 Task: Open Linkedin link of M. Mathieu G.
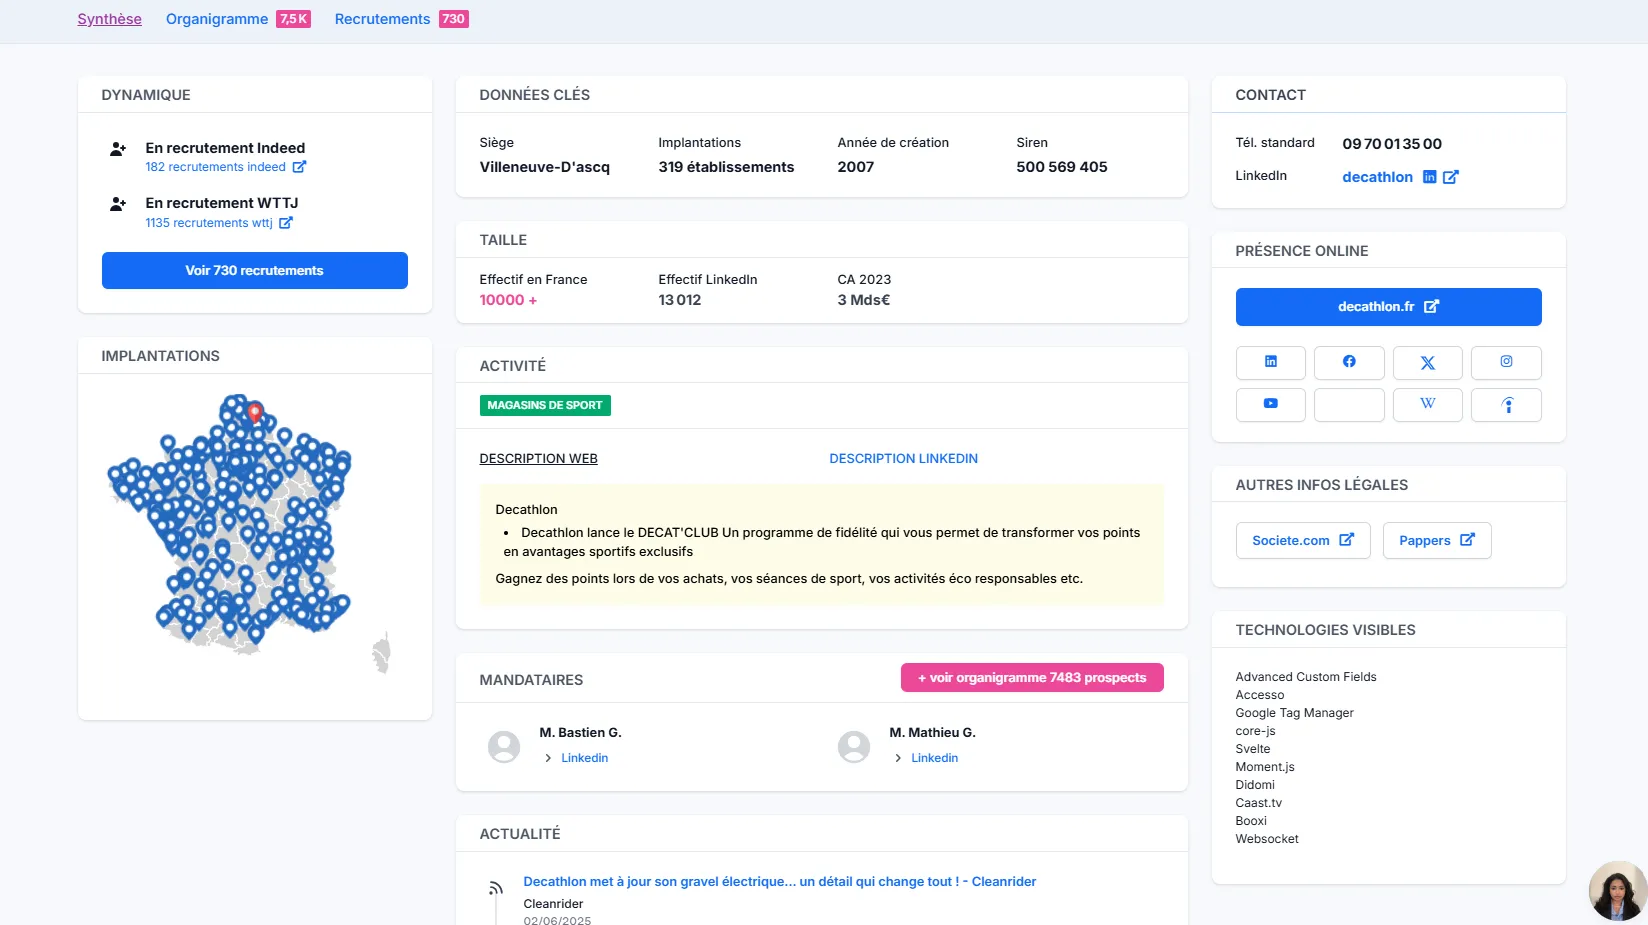pos(934,758)
